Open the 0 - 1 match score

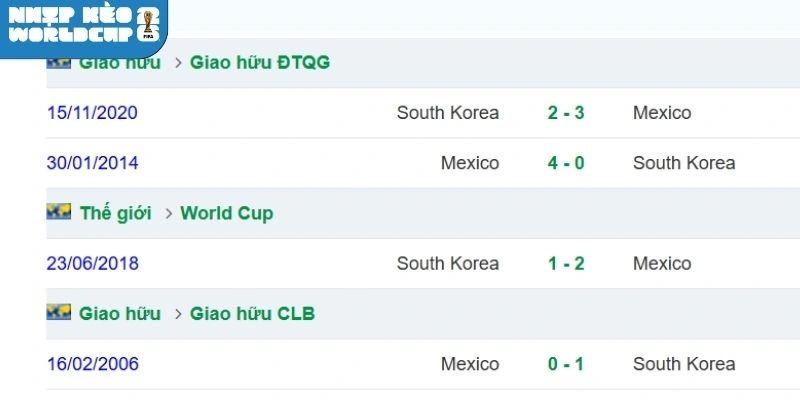click(x=566, y=364)
